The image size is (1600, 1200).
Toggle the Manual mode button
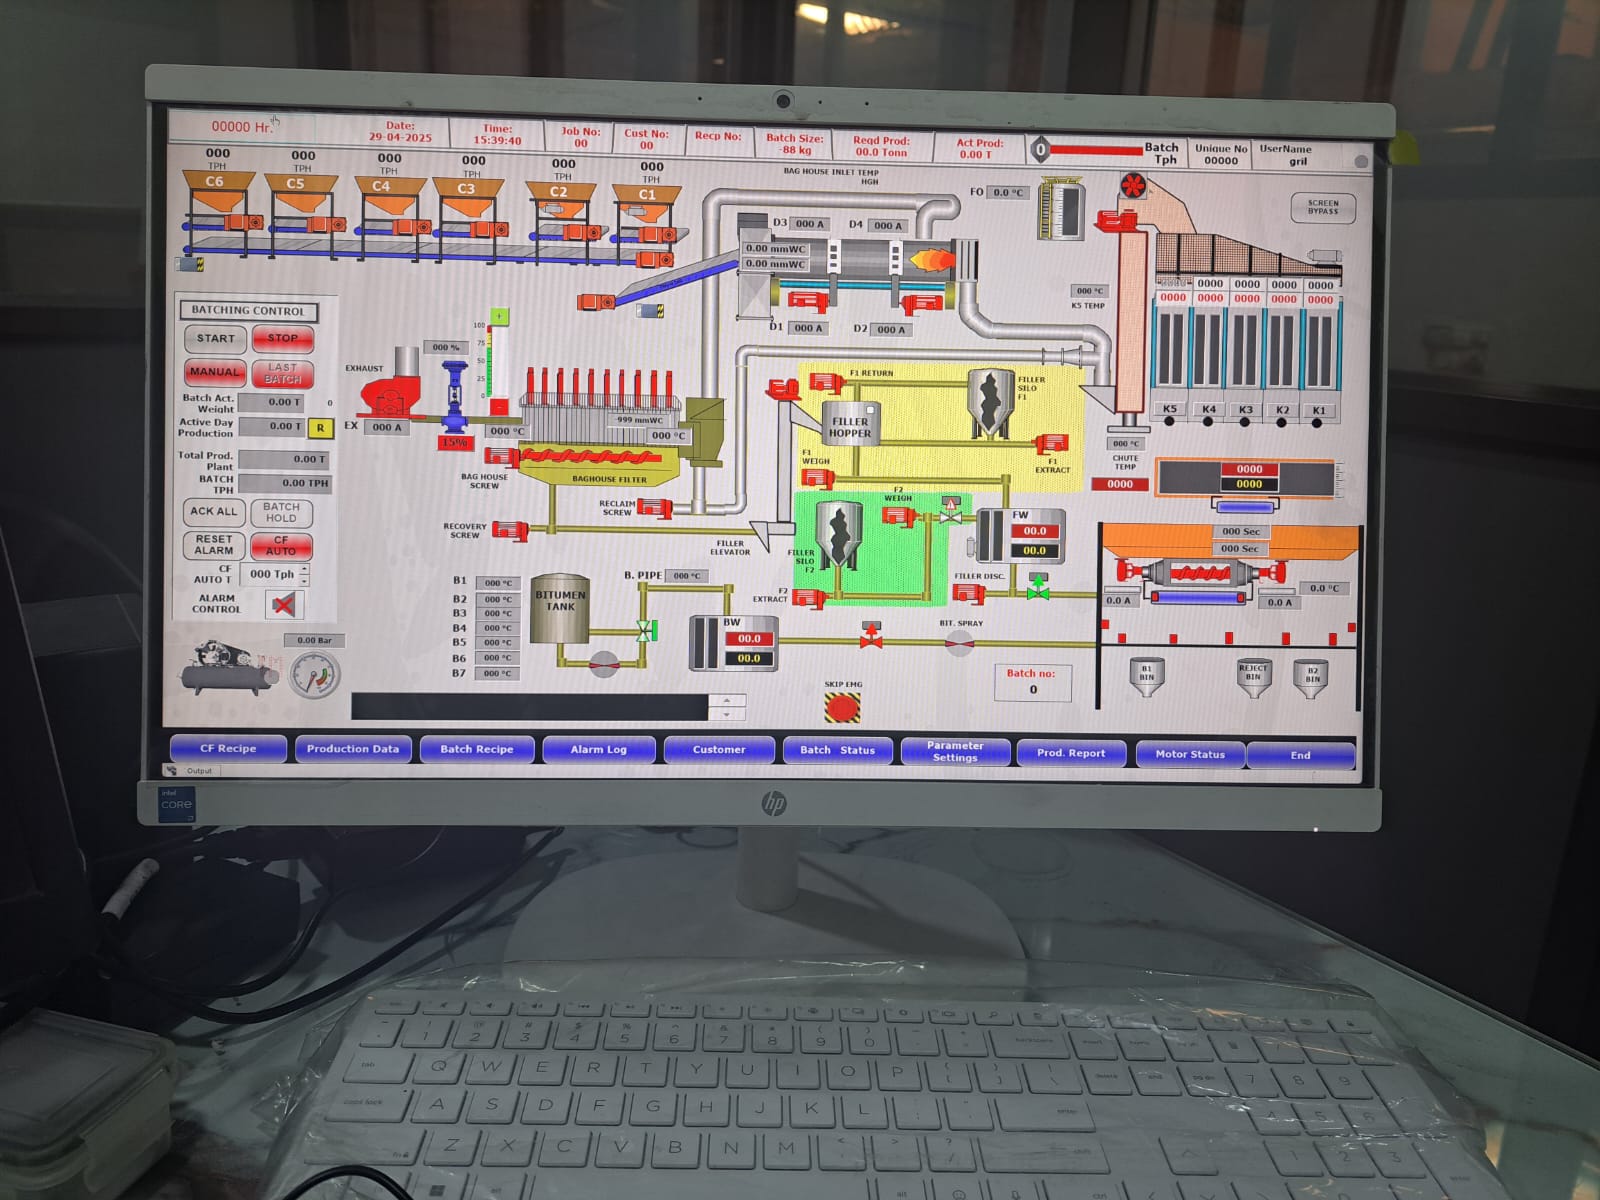click(215, 372)
